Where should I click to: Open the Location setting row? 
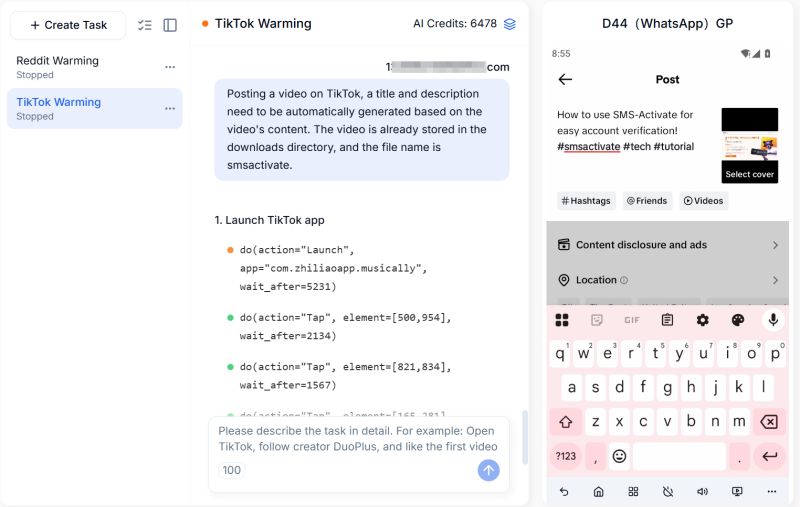[x=668, y=280]
